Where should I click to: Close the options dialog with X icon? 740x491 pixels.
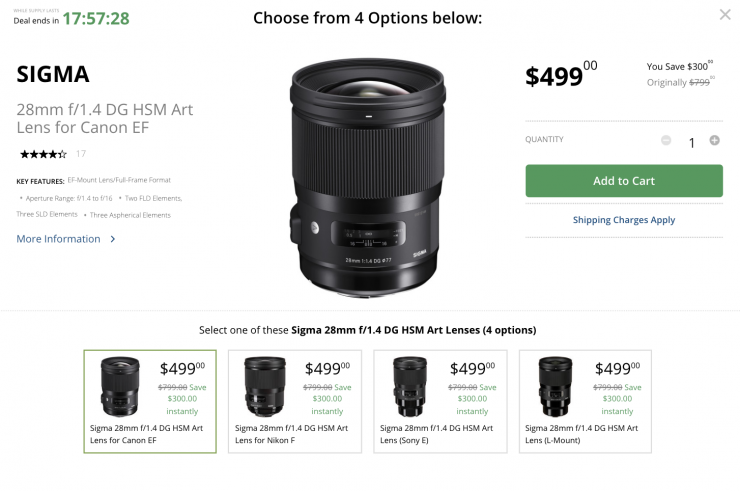pyautogui.click(x=725, y=15)
